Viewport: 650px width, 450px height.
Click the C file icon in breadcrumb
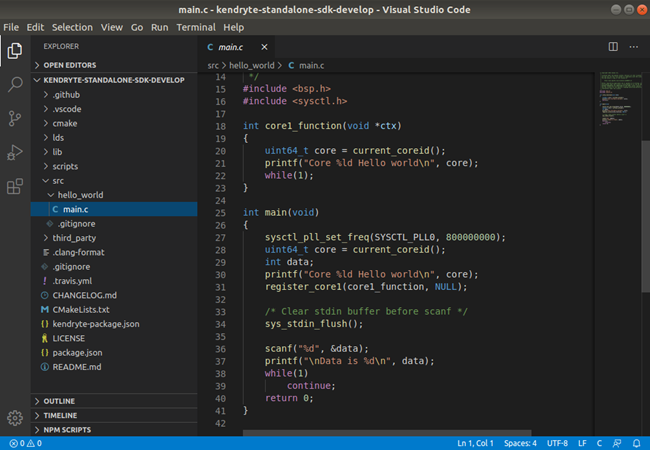(x=291, y=65)
